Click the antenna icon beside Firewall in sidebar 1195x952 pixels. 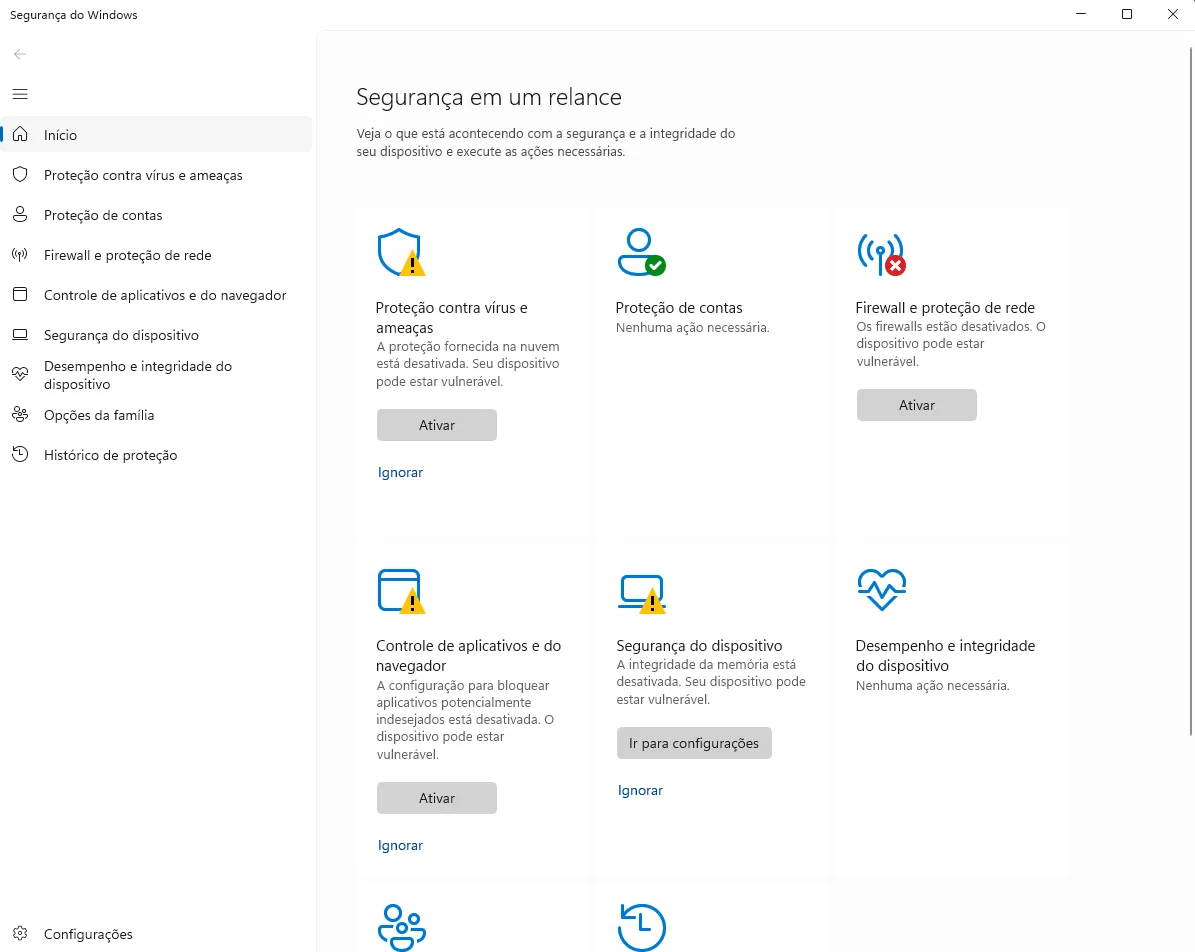[20, 255]
